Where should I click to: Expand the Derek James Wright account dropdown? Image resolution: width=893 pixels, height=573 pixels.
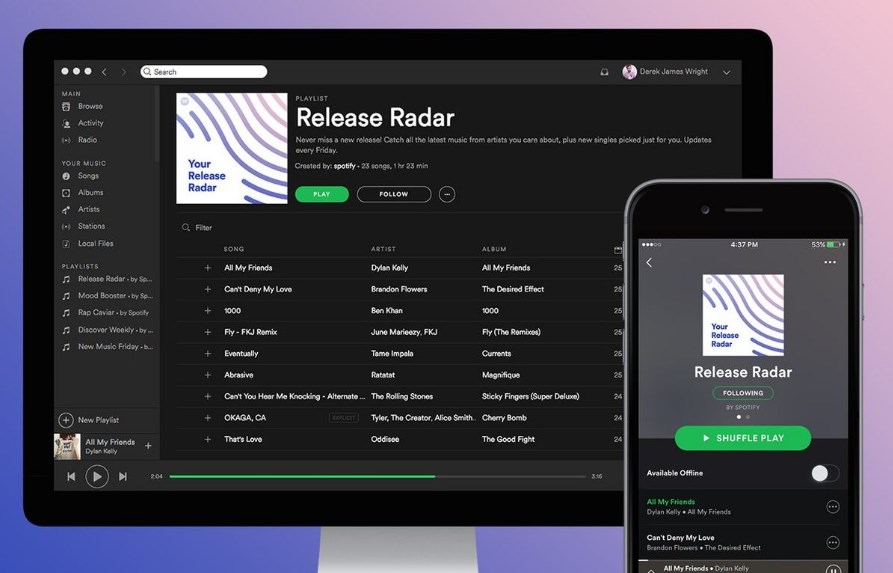click(727, 72)
